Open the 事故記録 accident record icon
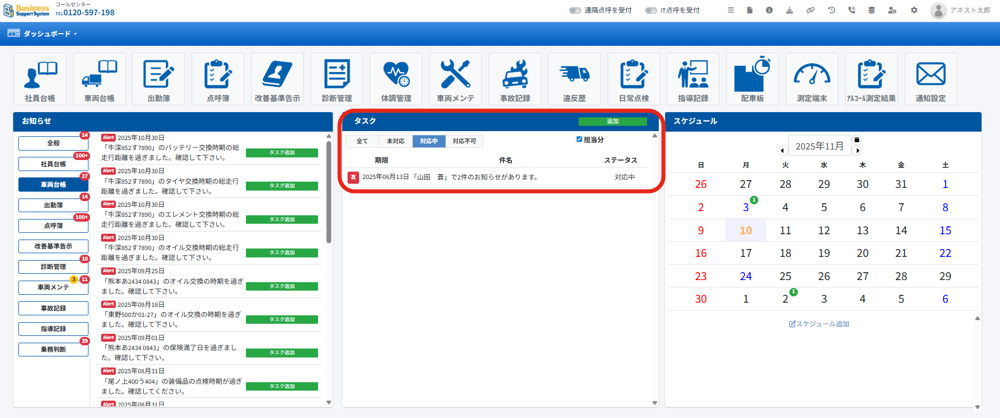Viewport: 1000px width, 418px height. 515,79
